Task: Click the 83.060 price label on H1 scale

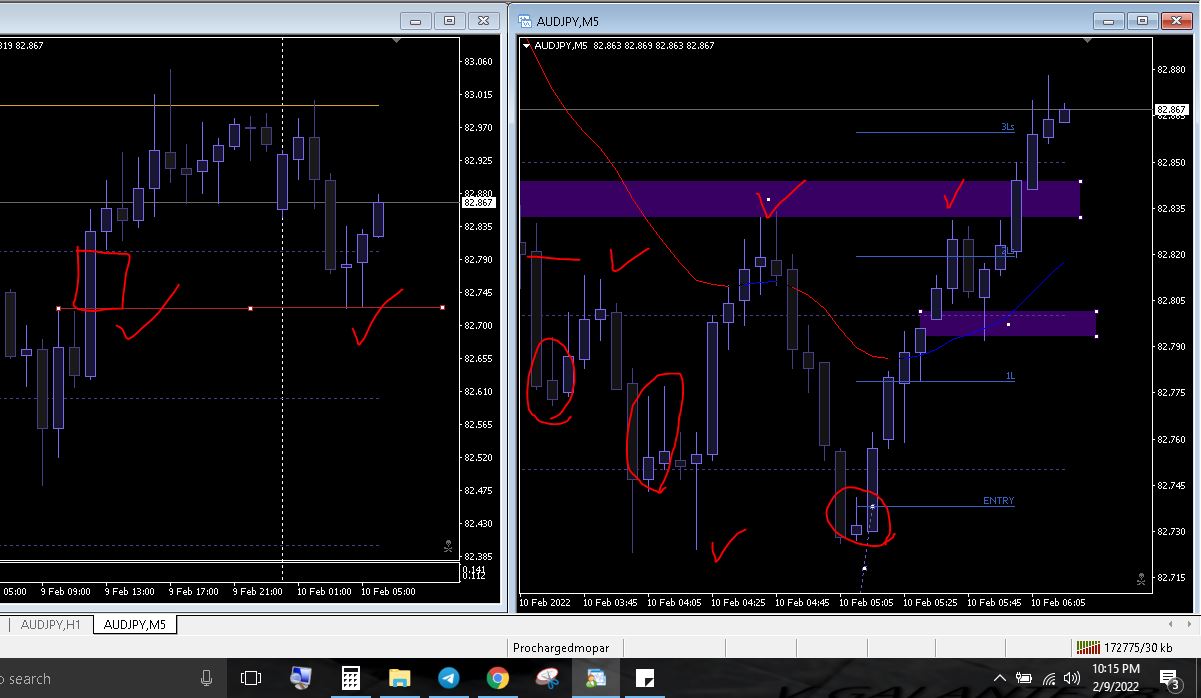Action: point(478,62)
